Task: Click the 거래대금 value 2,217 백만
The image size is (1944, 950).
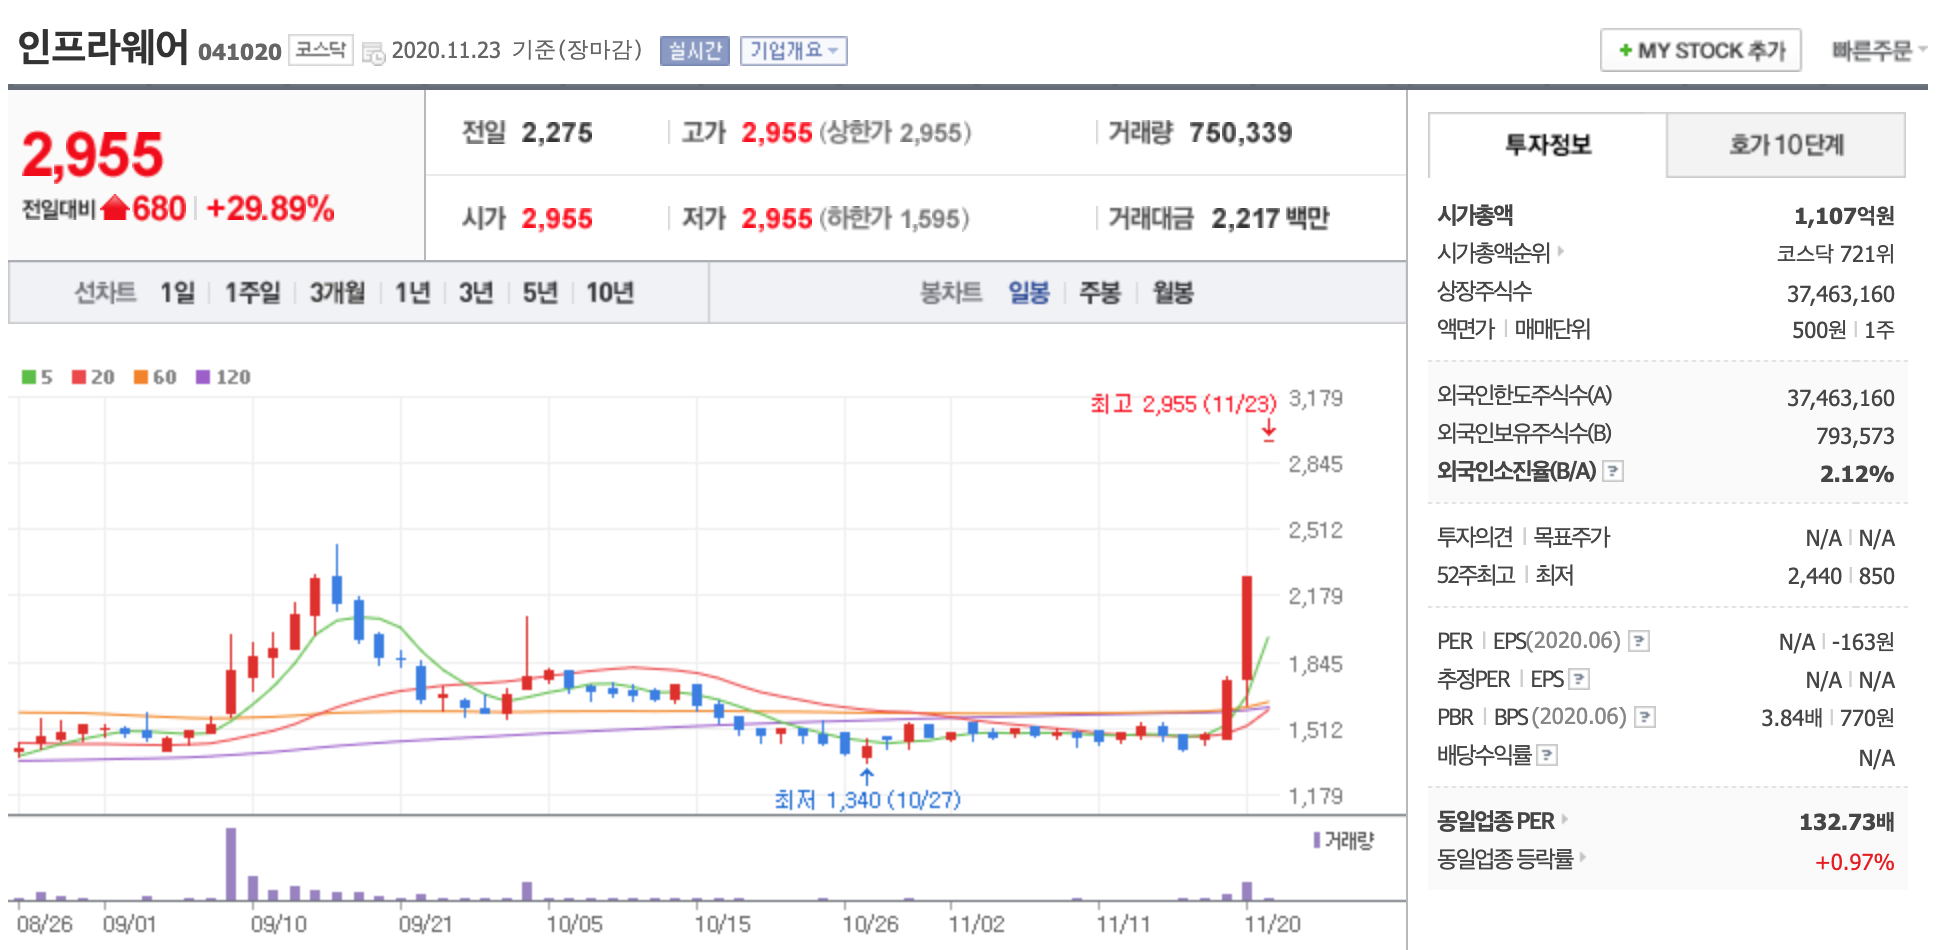Action: coord(1270,218)
